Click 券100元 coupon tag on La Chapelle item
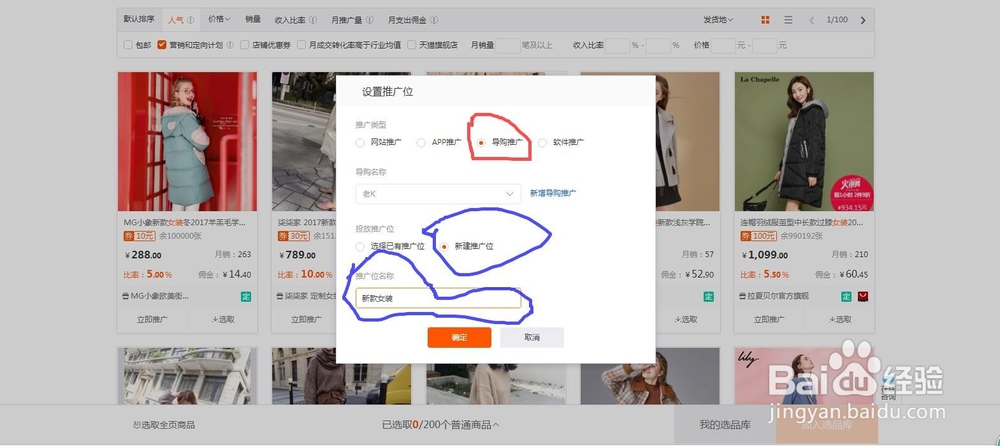 point(758,236)
